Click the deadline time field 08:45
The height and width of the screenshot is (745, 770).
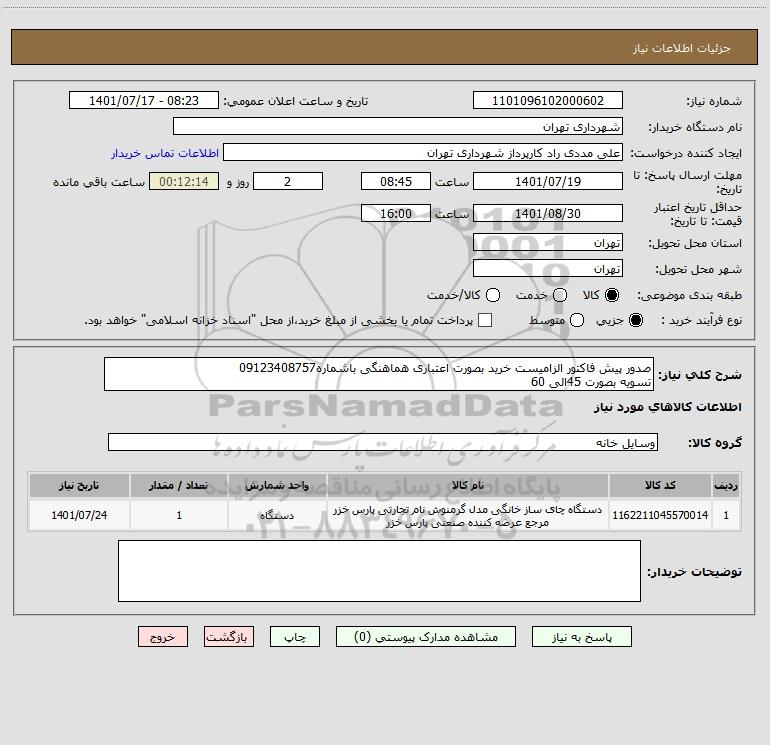[396, 181]
